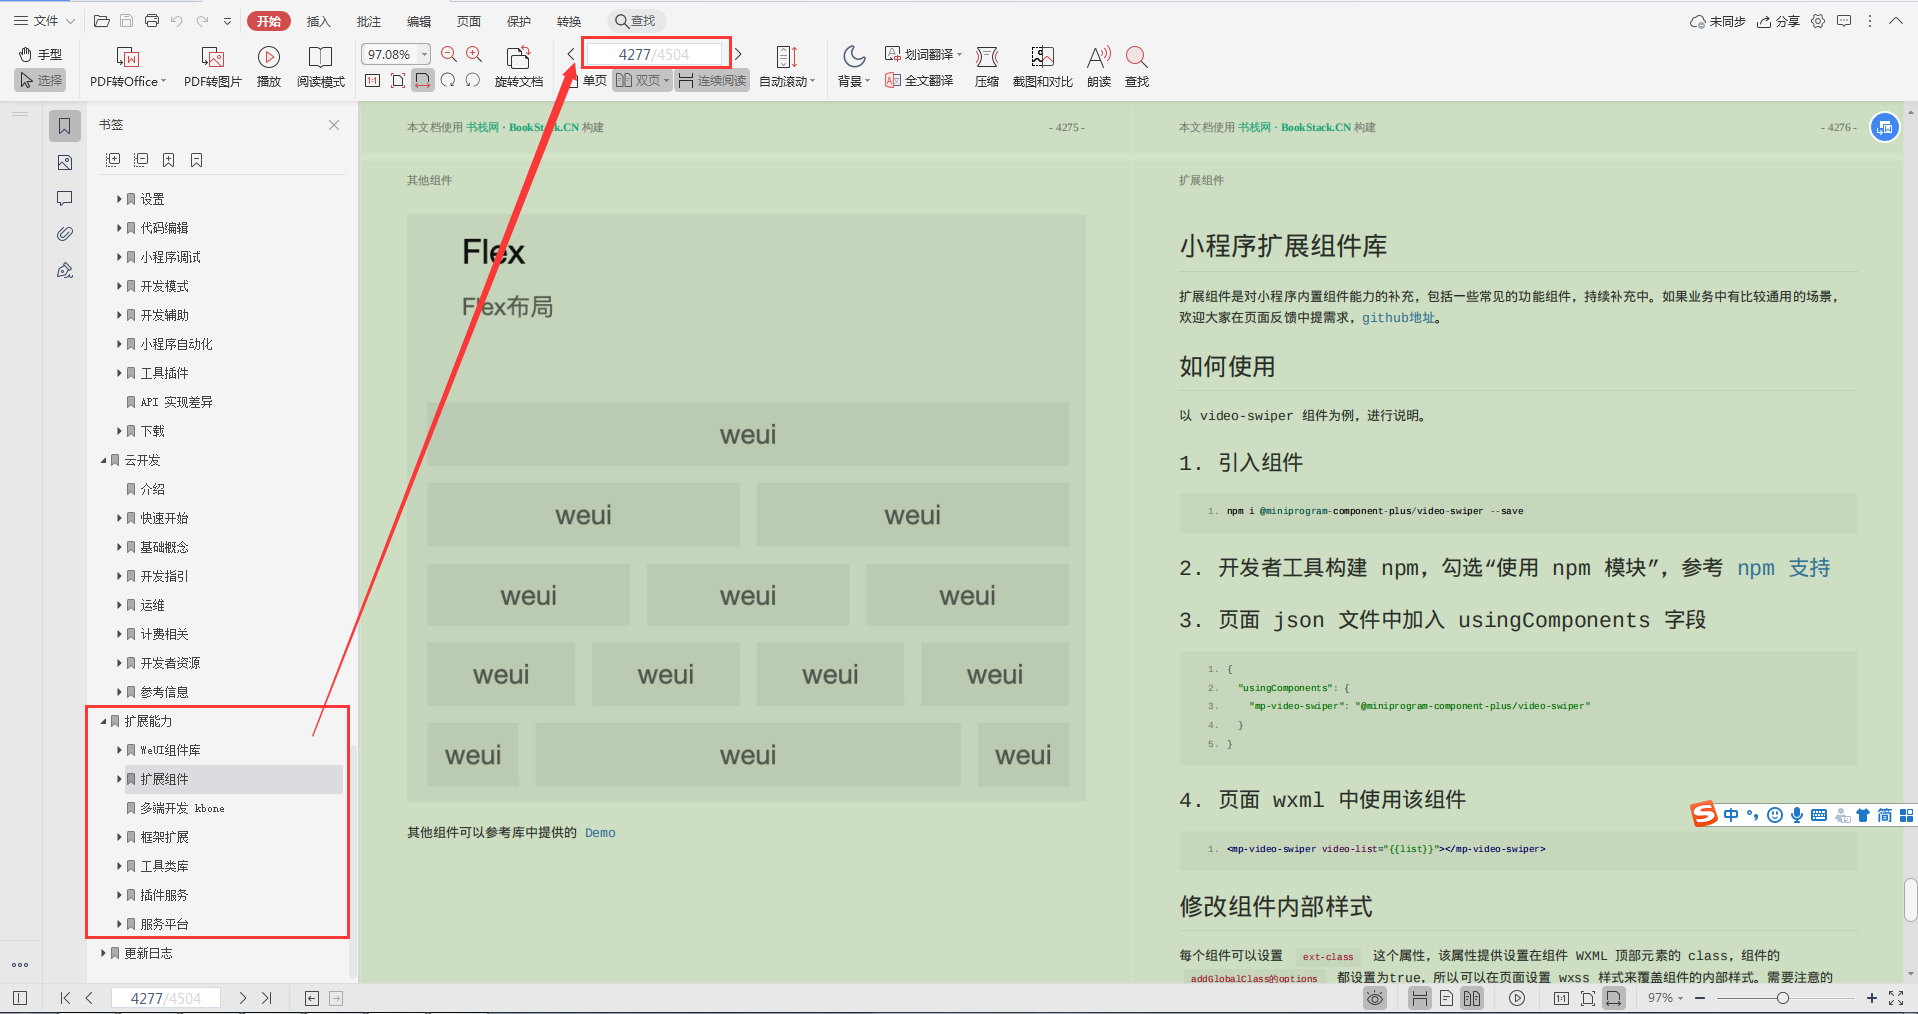Screen dimensions: 1918x1014
Task: Open the comments panel in left sidebar
Action: 65,198
